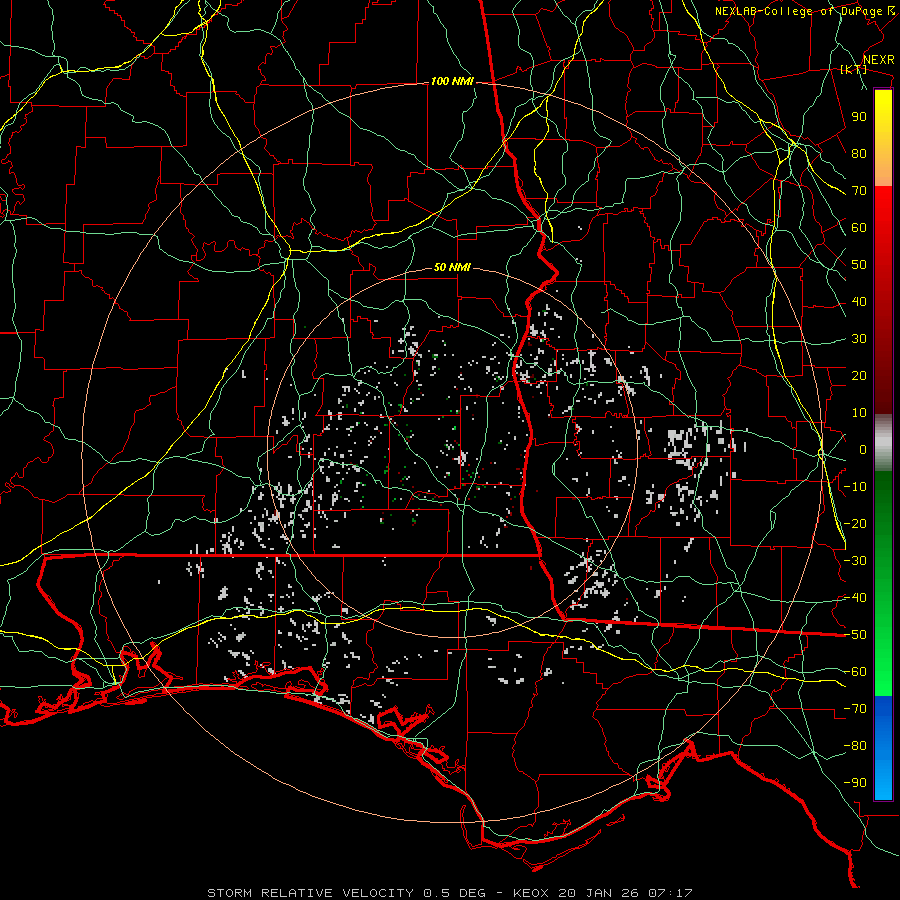Click the -80 scale value
The image size is (900, 900).
click(855, 746)
